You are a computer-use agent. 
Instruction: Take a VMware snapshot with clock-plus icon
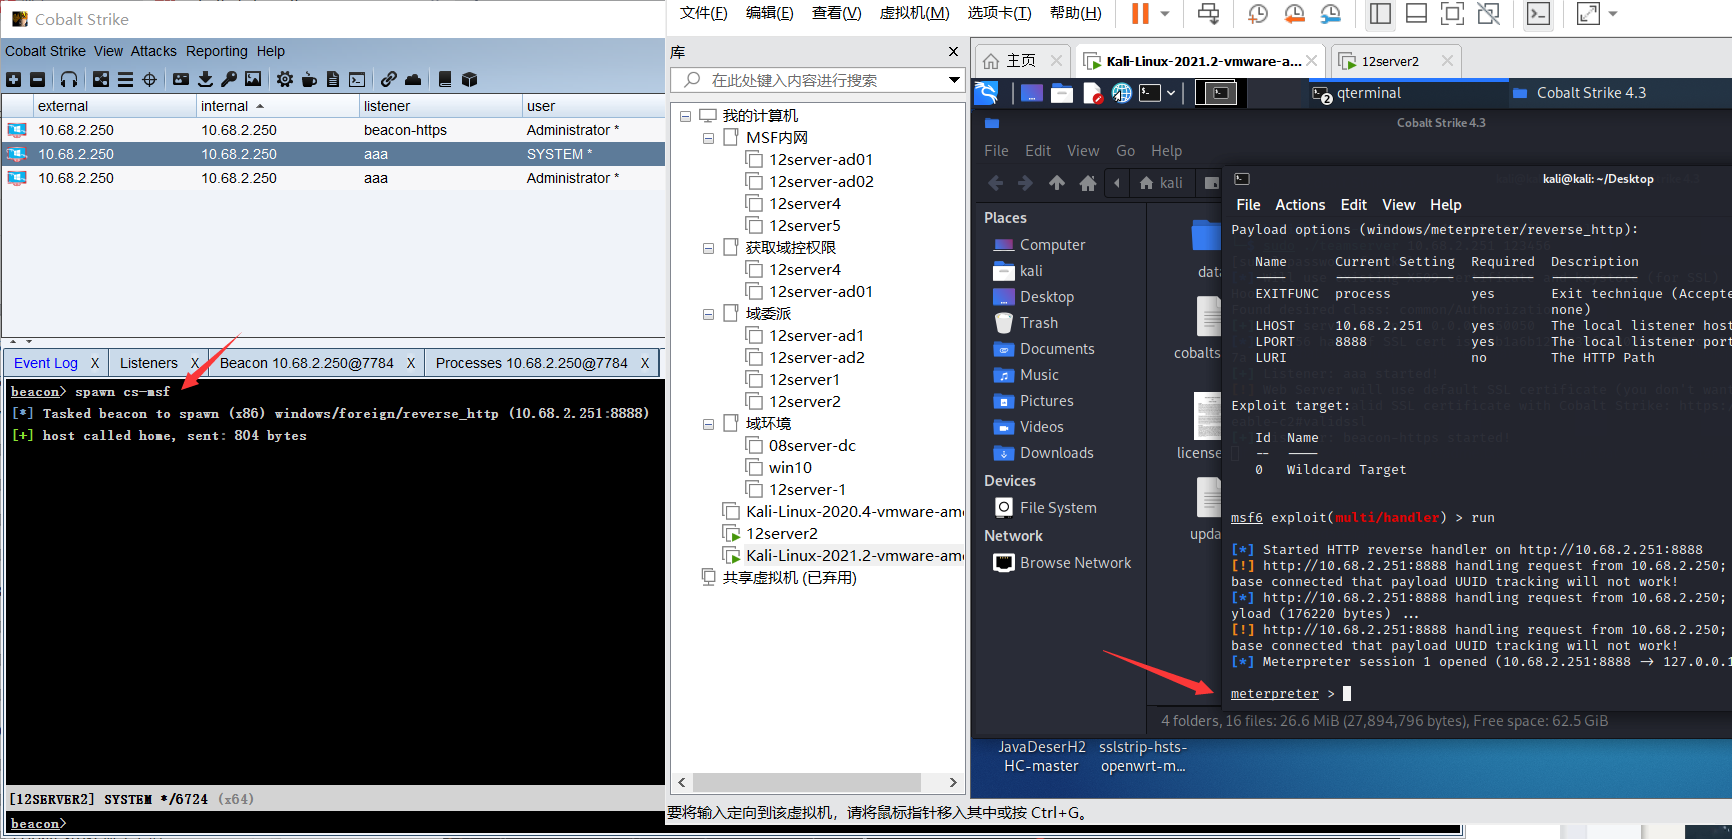point(1258,13)
